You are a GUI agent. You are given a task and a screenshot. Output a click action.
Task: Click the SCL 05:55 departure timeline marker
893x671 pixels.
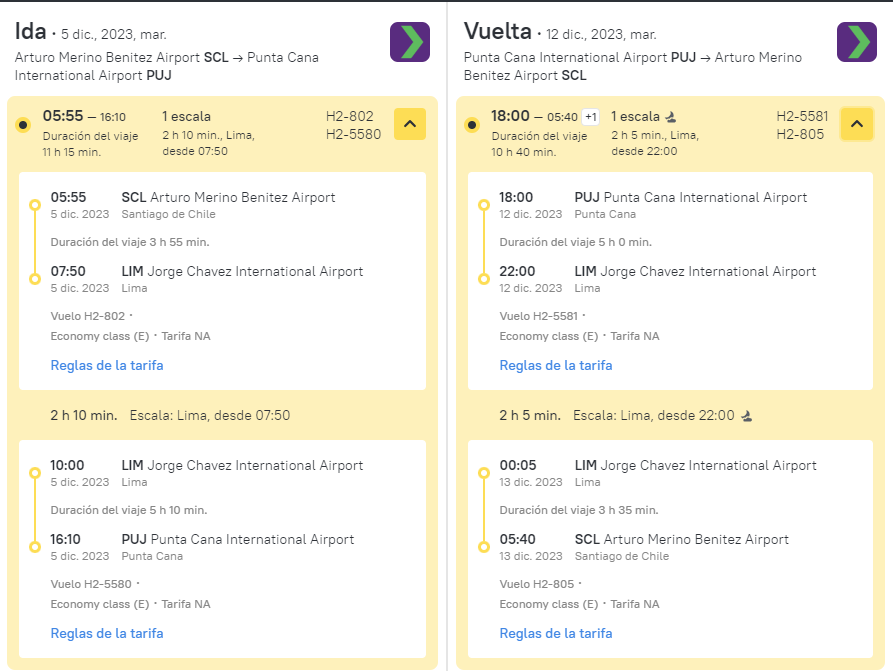(x=35, y=205)
